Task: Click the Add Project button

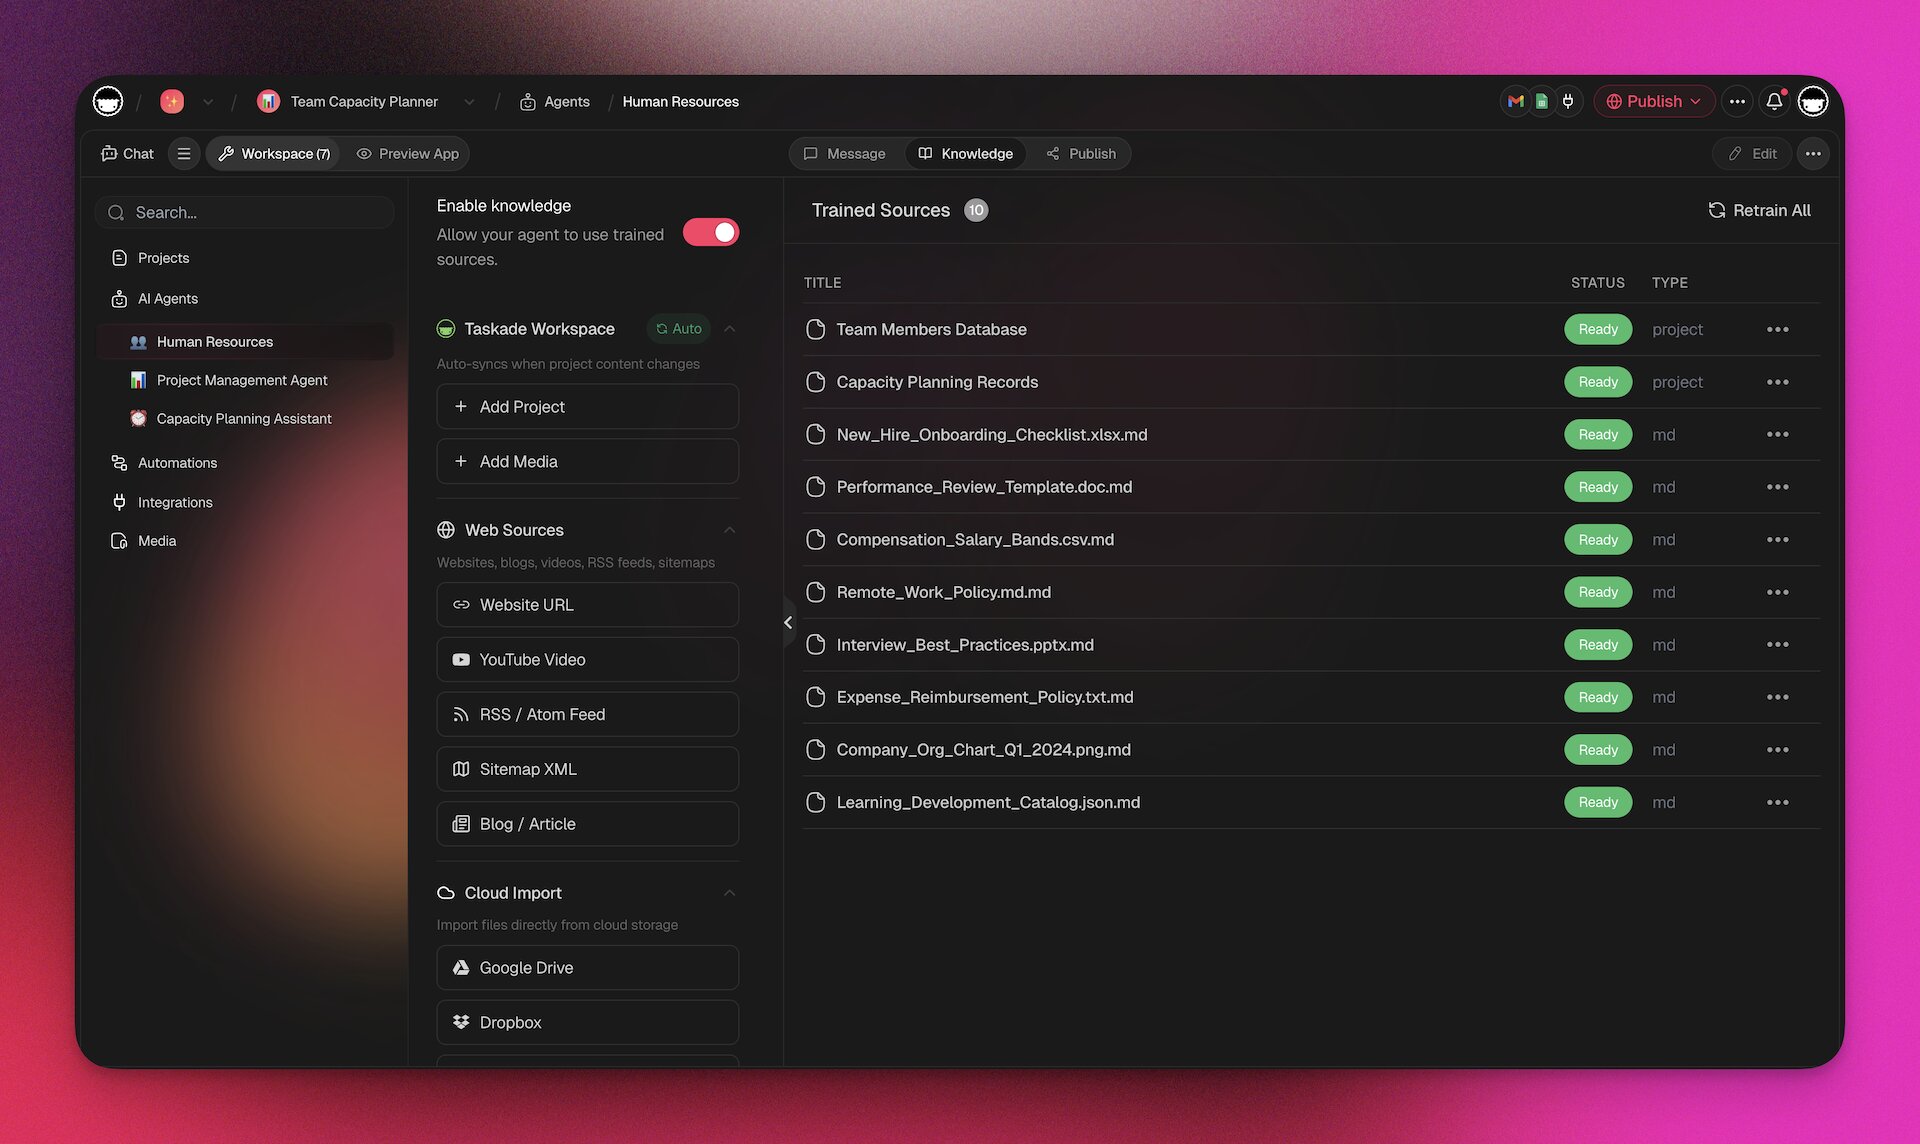Action: (587, 406)
